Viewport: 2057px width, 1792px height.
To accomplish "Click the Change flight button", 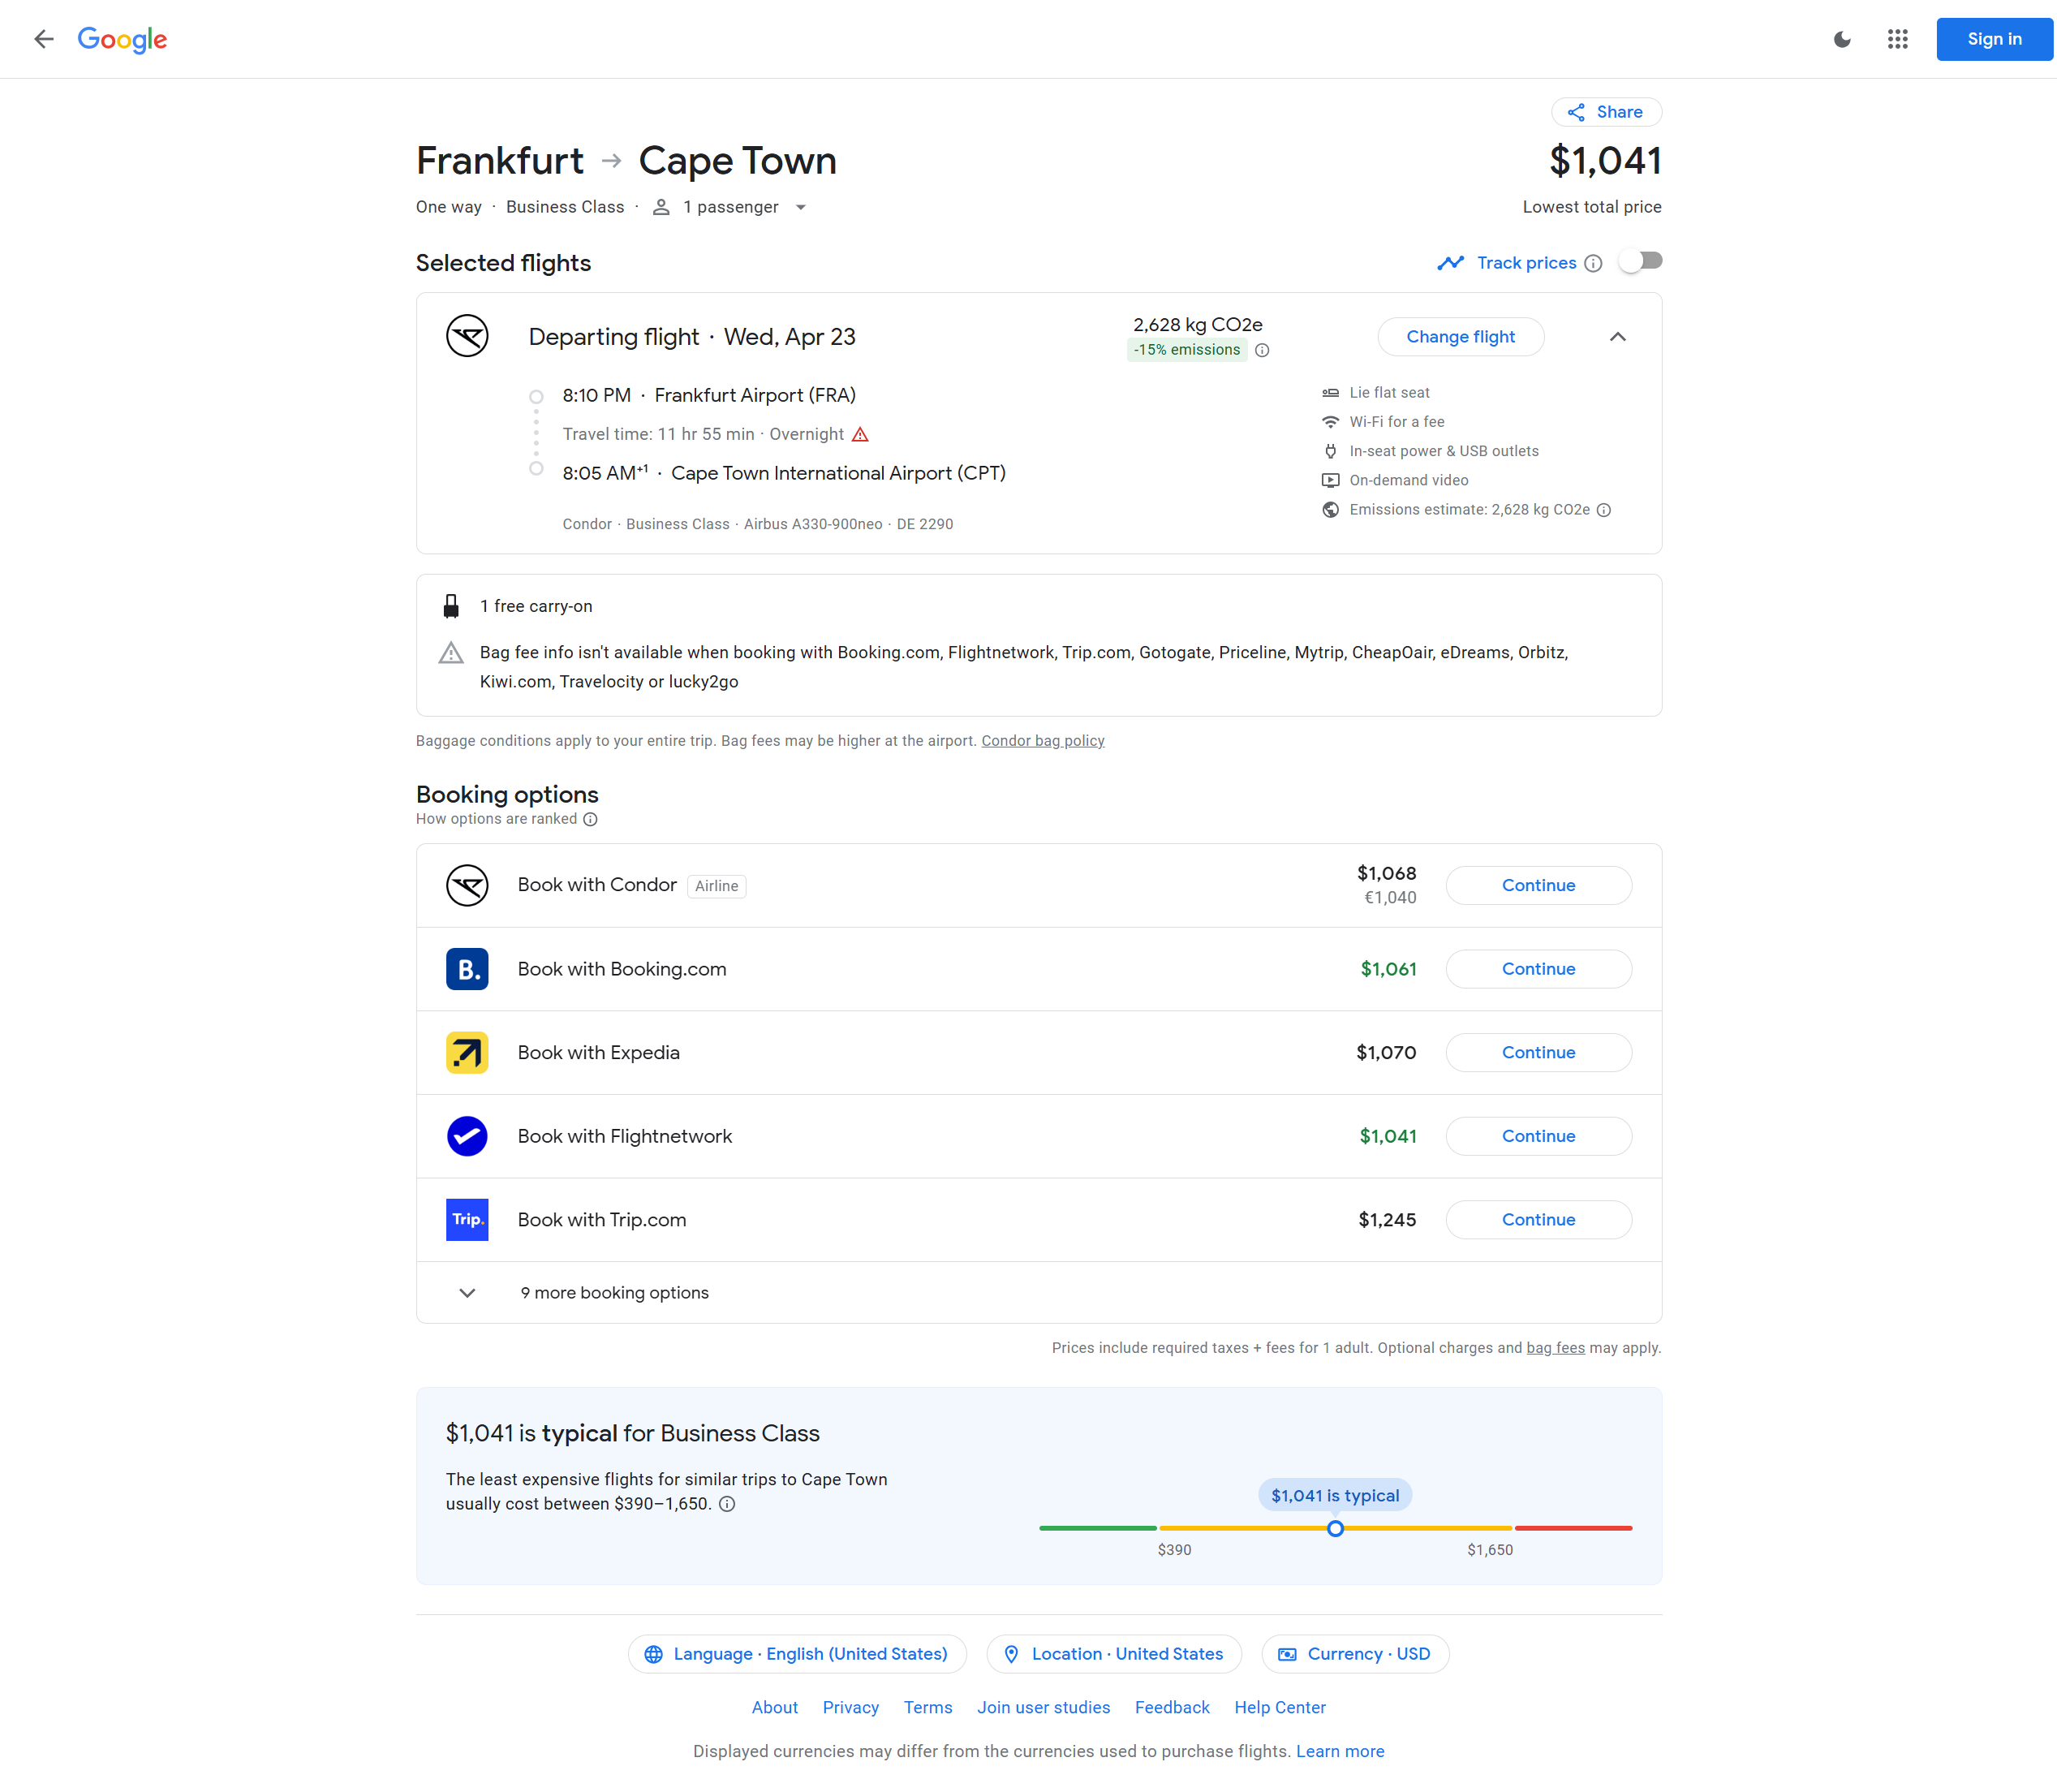I will click(1460, 337).
